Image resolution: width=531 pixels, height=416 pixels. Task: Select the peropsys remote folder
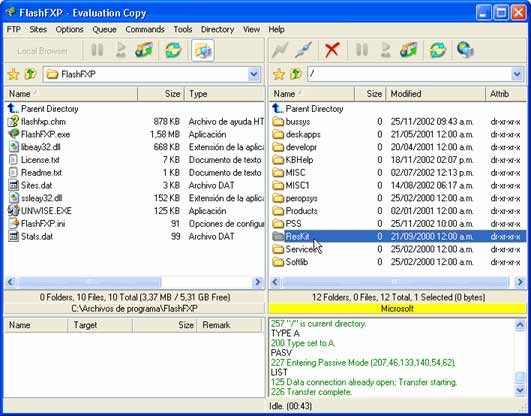point(301,198)
